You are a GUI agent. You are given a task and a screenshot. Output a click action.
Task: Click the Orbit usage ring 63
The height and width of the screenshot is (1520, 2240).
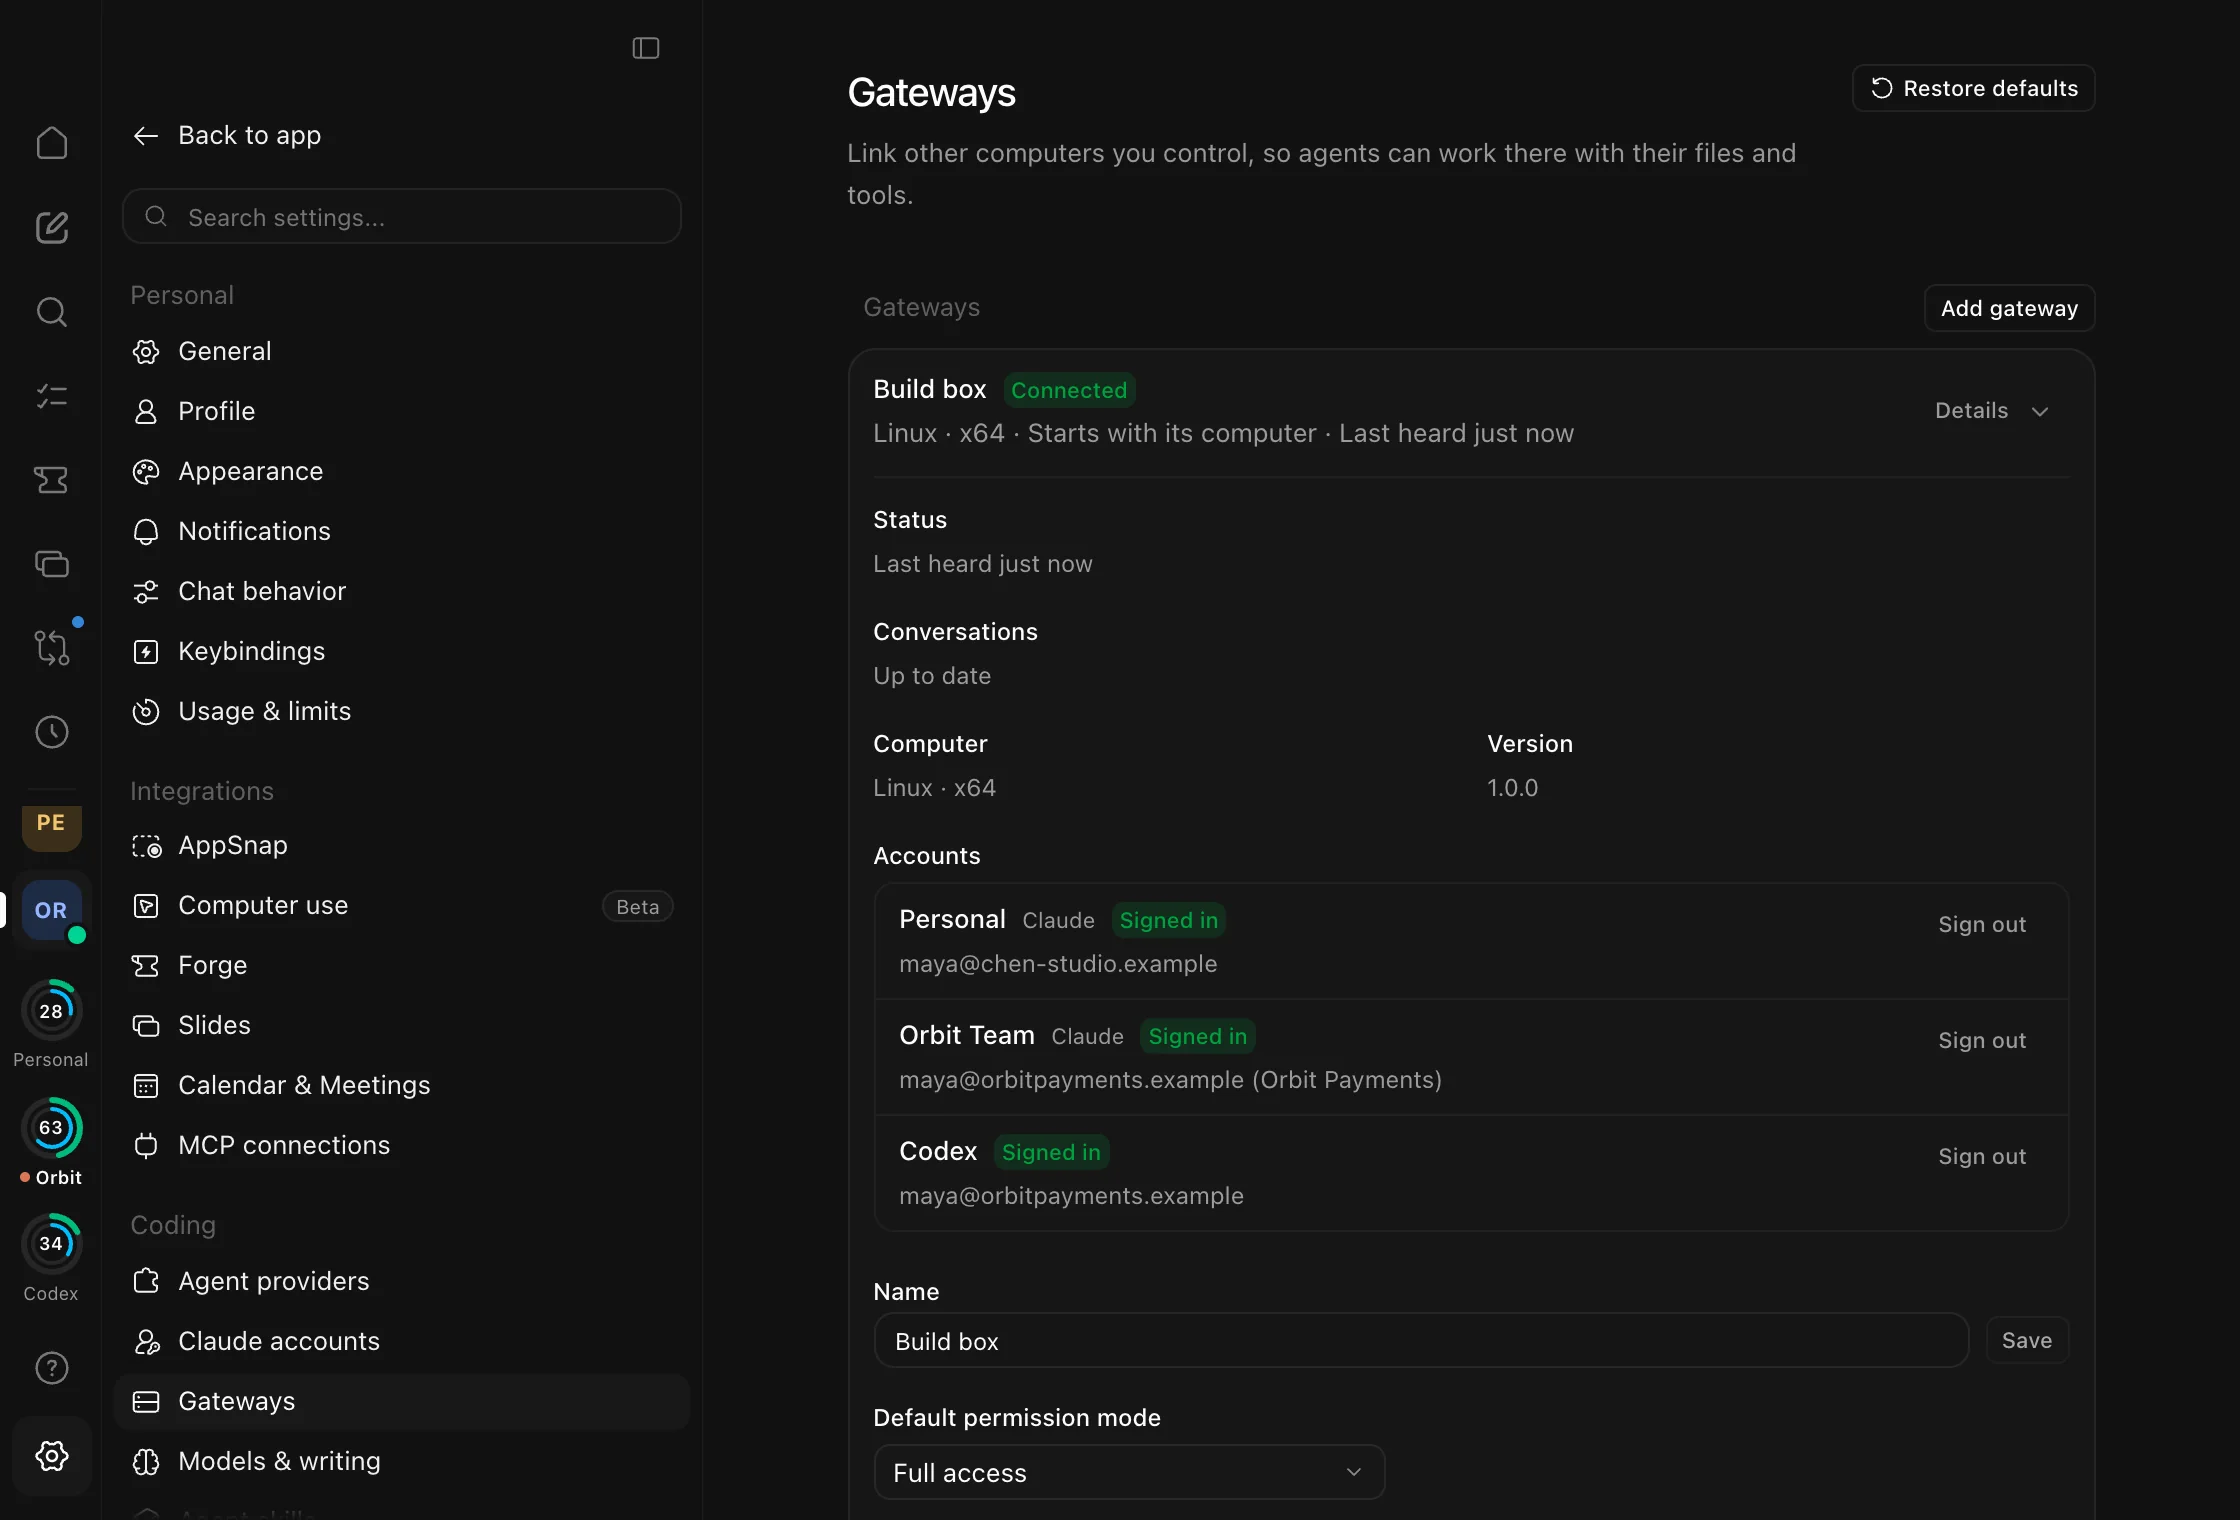pyautogui.click(x=51, y=1127)
